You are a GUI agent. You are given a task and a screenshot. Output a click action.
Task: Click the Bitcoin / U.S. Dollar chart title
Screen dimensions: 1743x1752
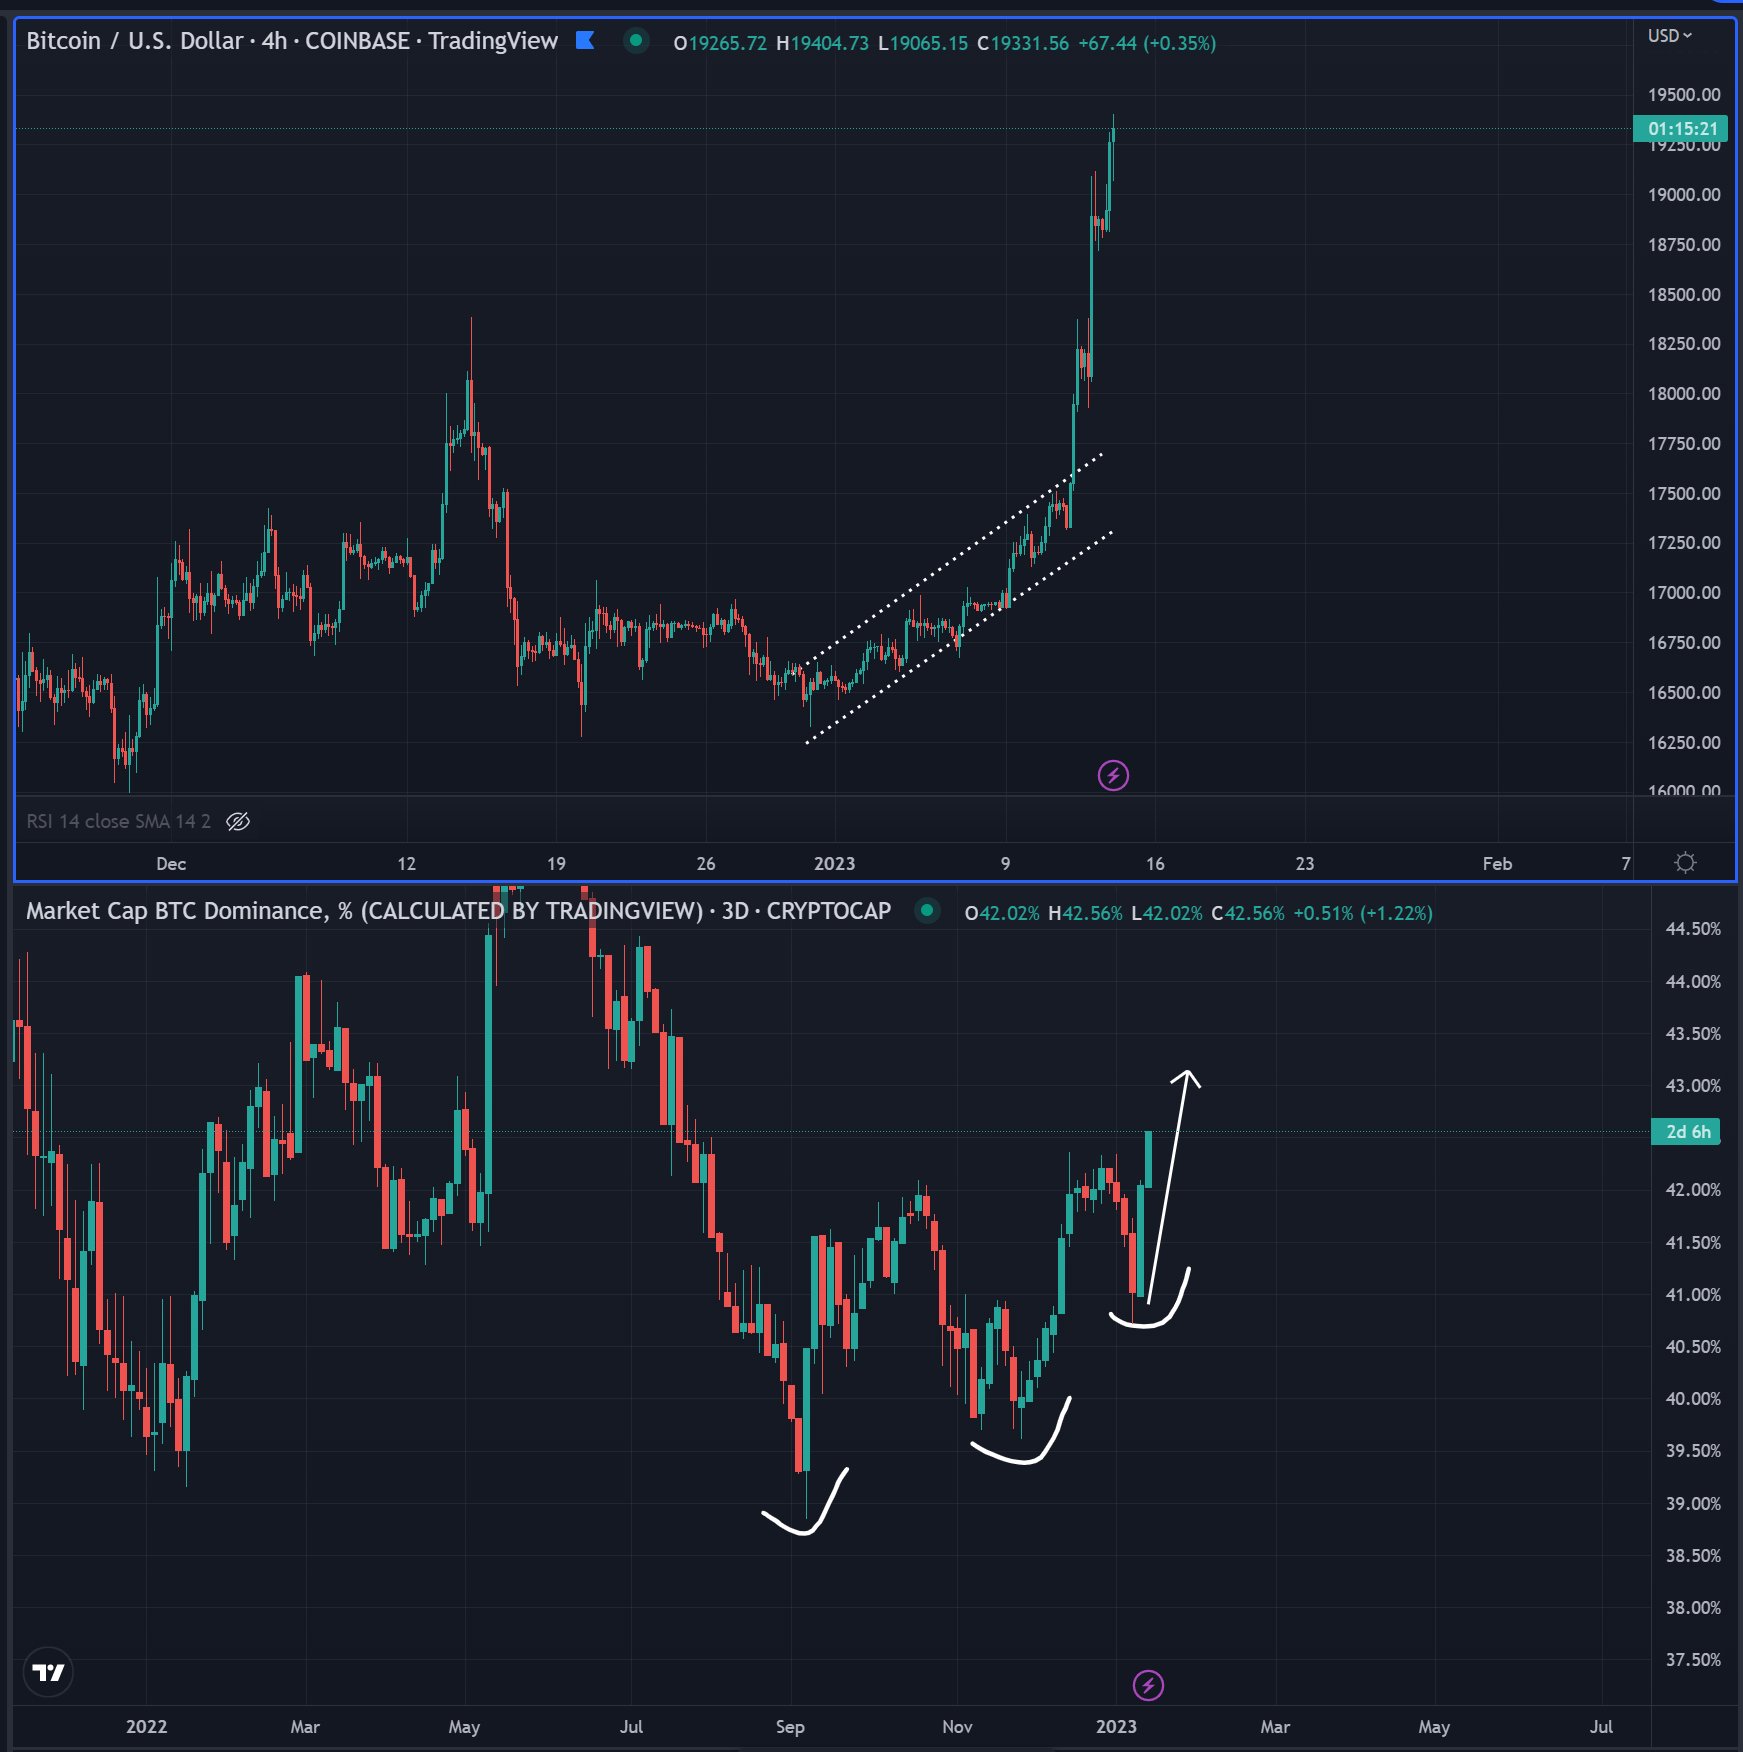coord(292,41)
